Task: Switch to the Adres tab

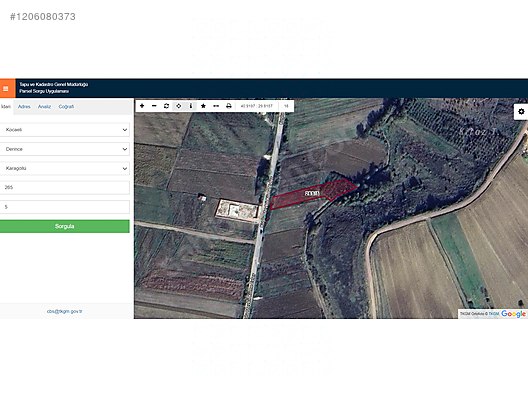Action: pos(24,107)
